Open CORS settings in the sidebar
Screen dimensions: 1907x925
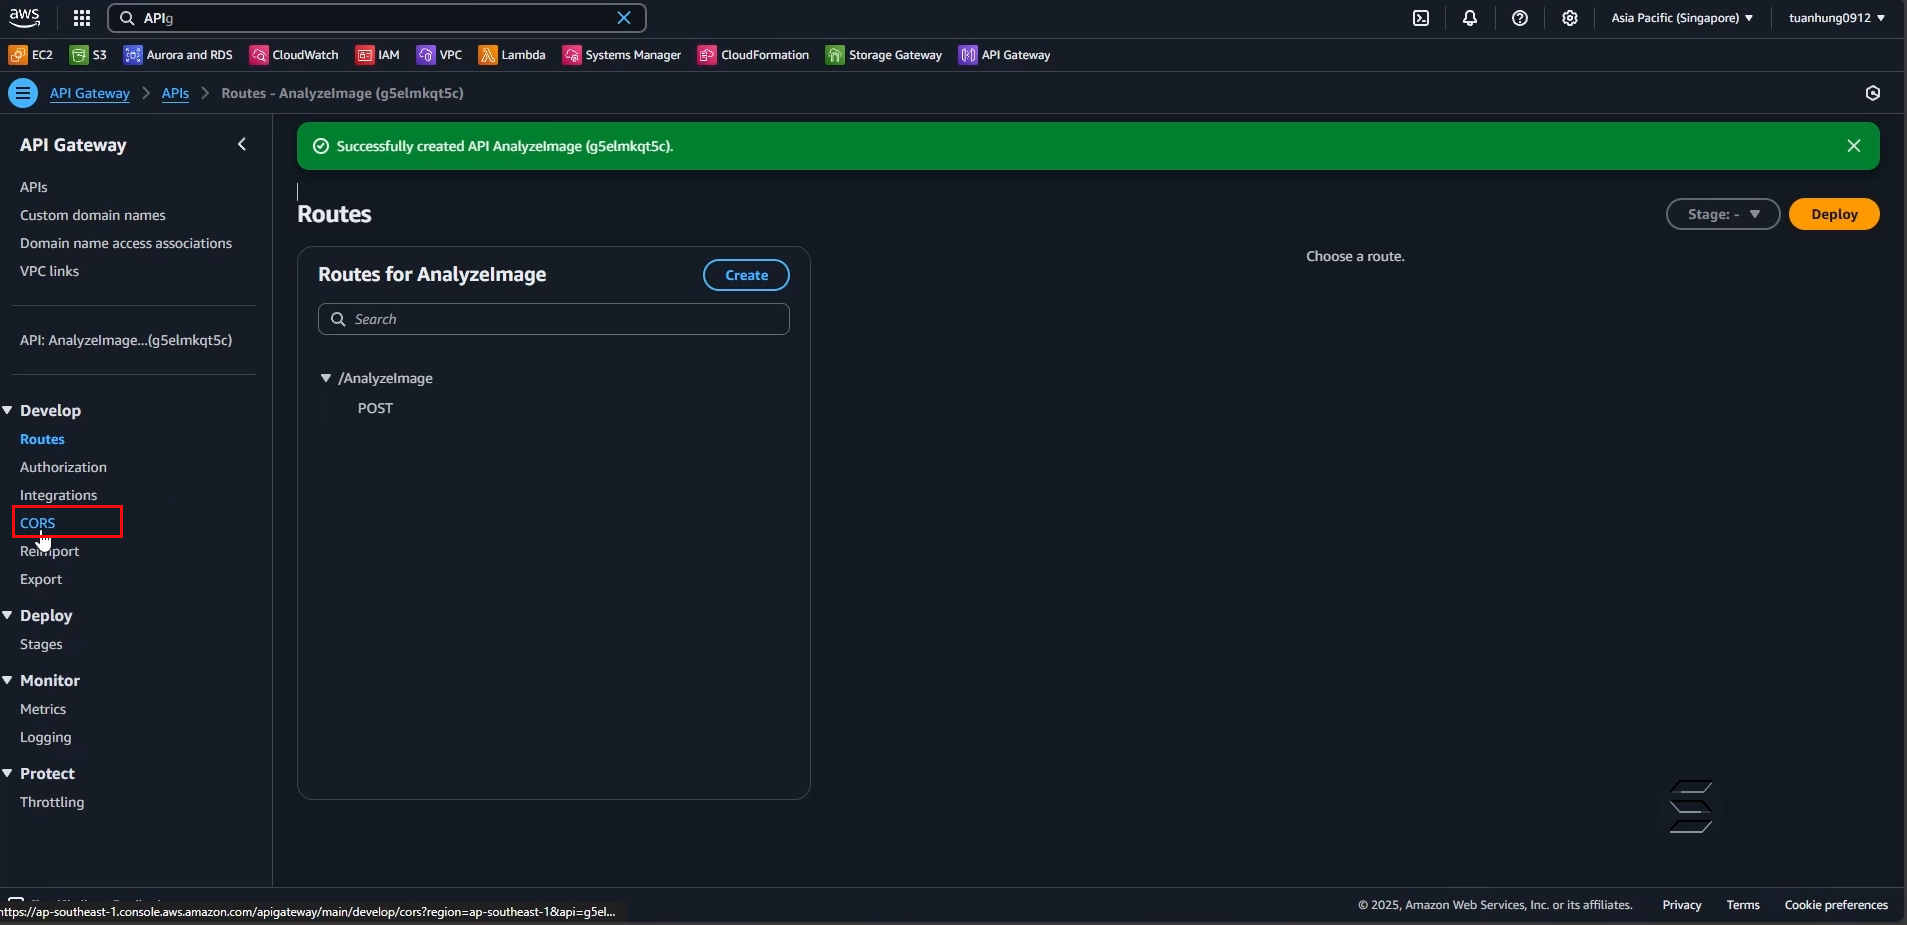38,523
